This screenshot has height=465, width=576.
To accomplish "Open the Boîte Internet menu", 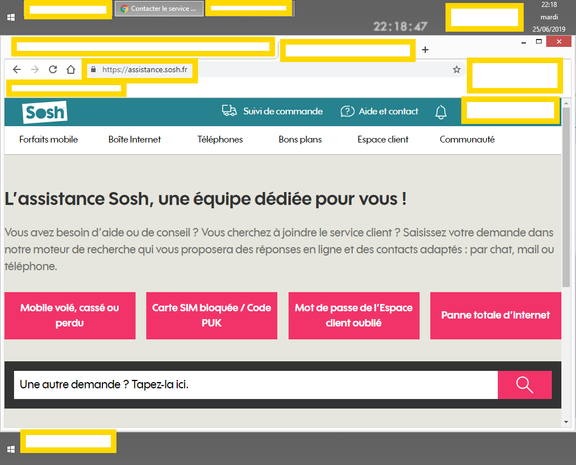I will click(134, 140).
